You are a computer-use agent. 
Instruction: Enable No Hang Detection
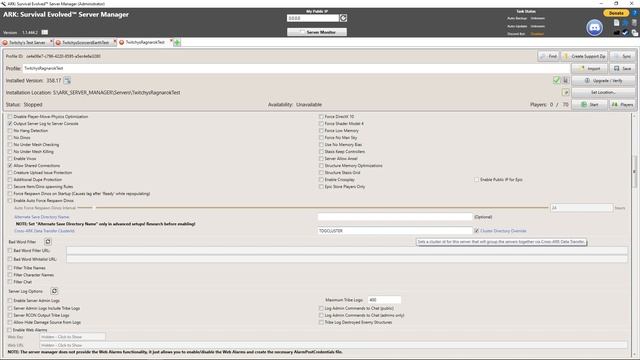(10, 131)
